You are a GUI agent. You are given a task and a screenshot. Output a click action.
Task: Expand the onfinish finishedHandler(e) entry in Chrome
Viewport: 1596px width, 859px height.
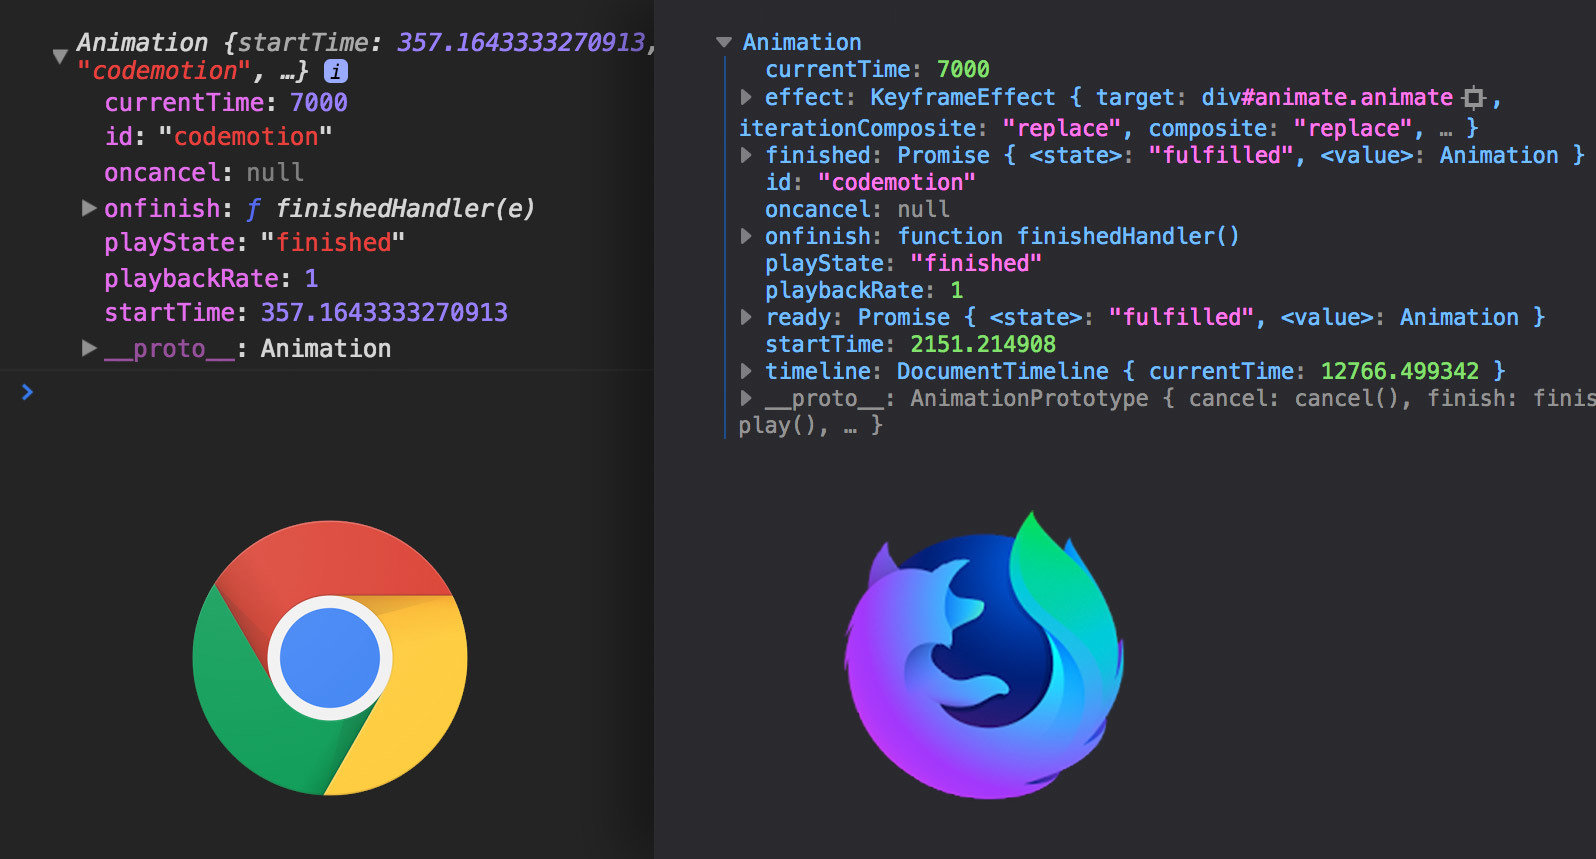[x=89, y=208]
